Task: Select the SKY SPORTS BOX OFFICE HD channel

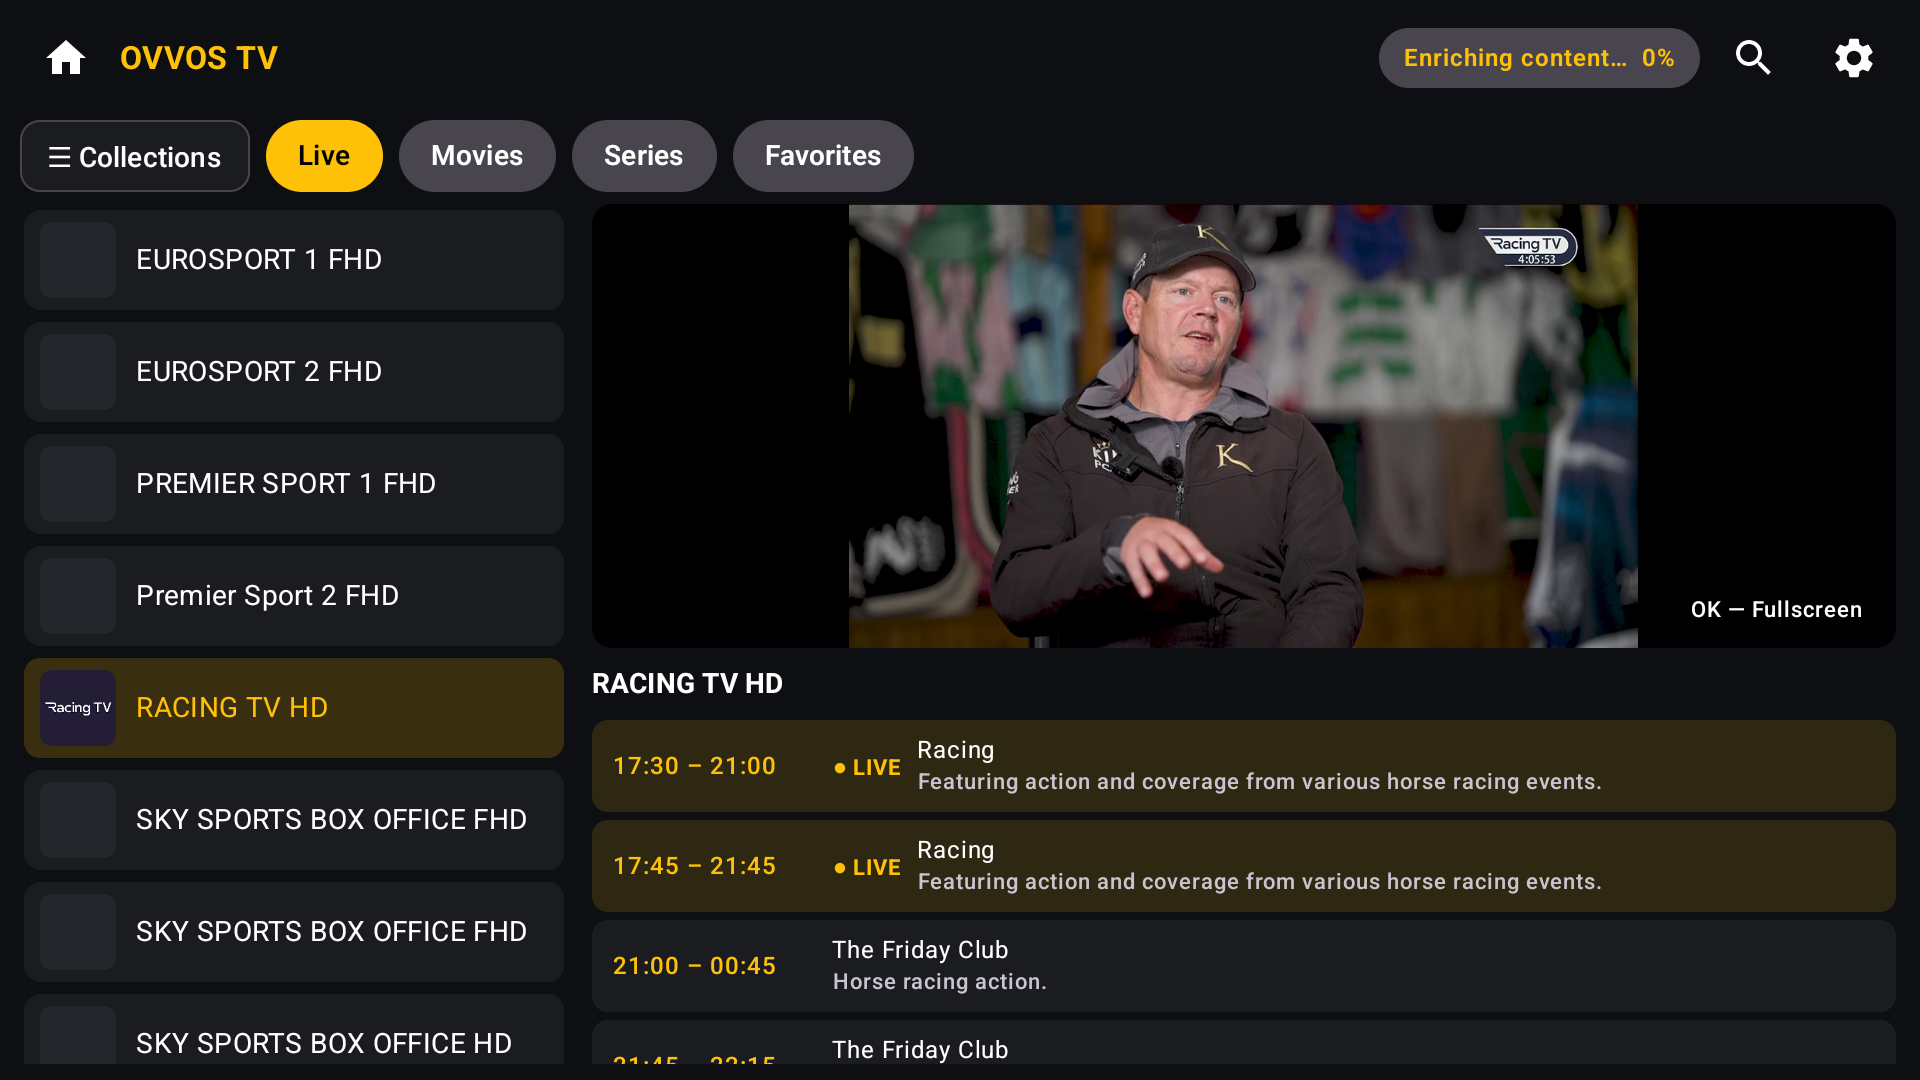Action: (x=294, y=1030)
